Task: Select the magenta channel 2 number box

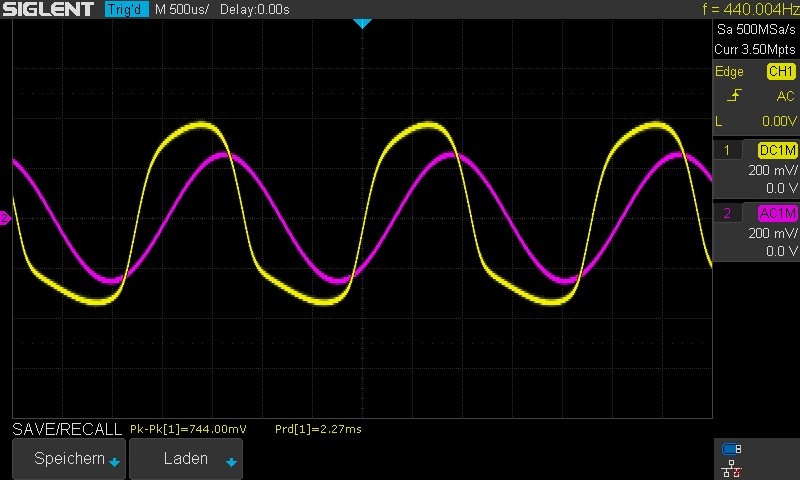Action: pos(727,213)
